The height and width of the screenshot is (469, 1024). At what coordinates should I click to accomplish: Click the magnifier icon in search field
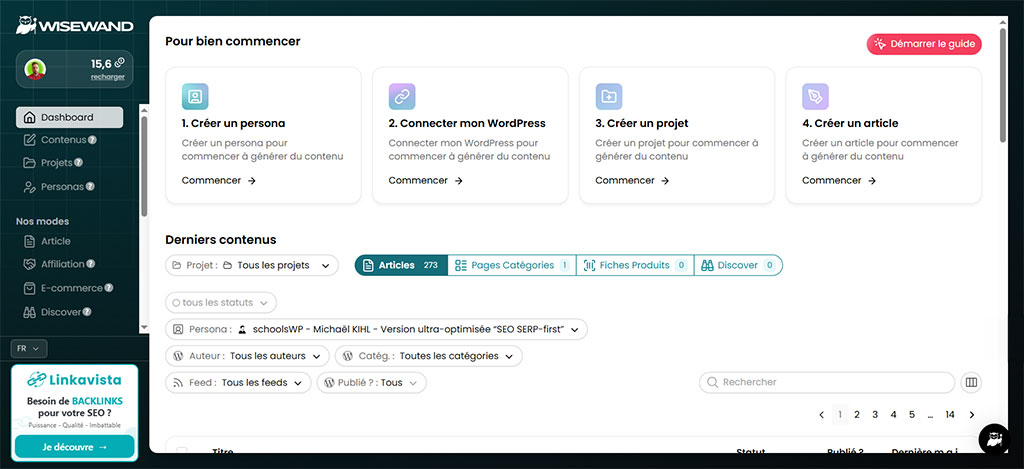[x=711, y=382]
